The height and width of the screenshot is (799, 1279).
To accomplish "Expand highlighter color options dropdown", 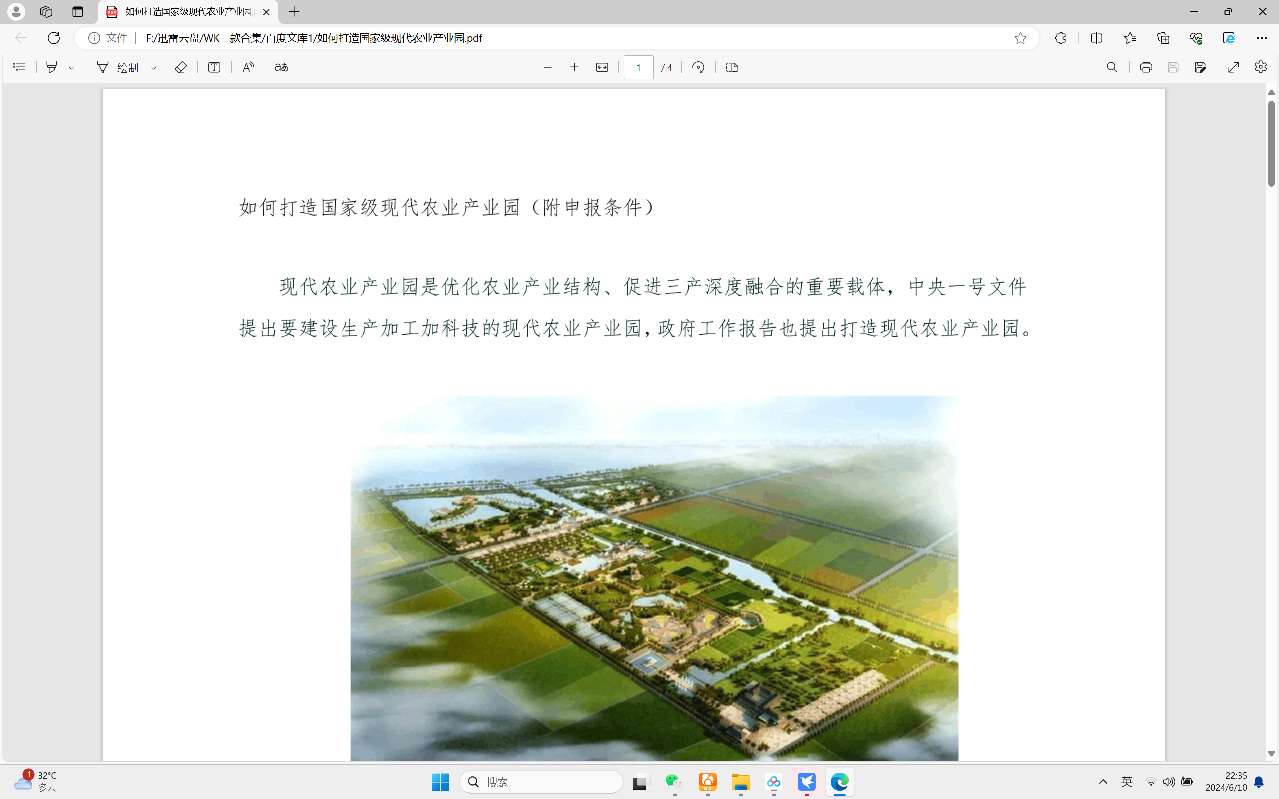I will [71, 68].
